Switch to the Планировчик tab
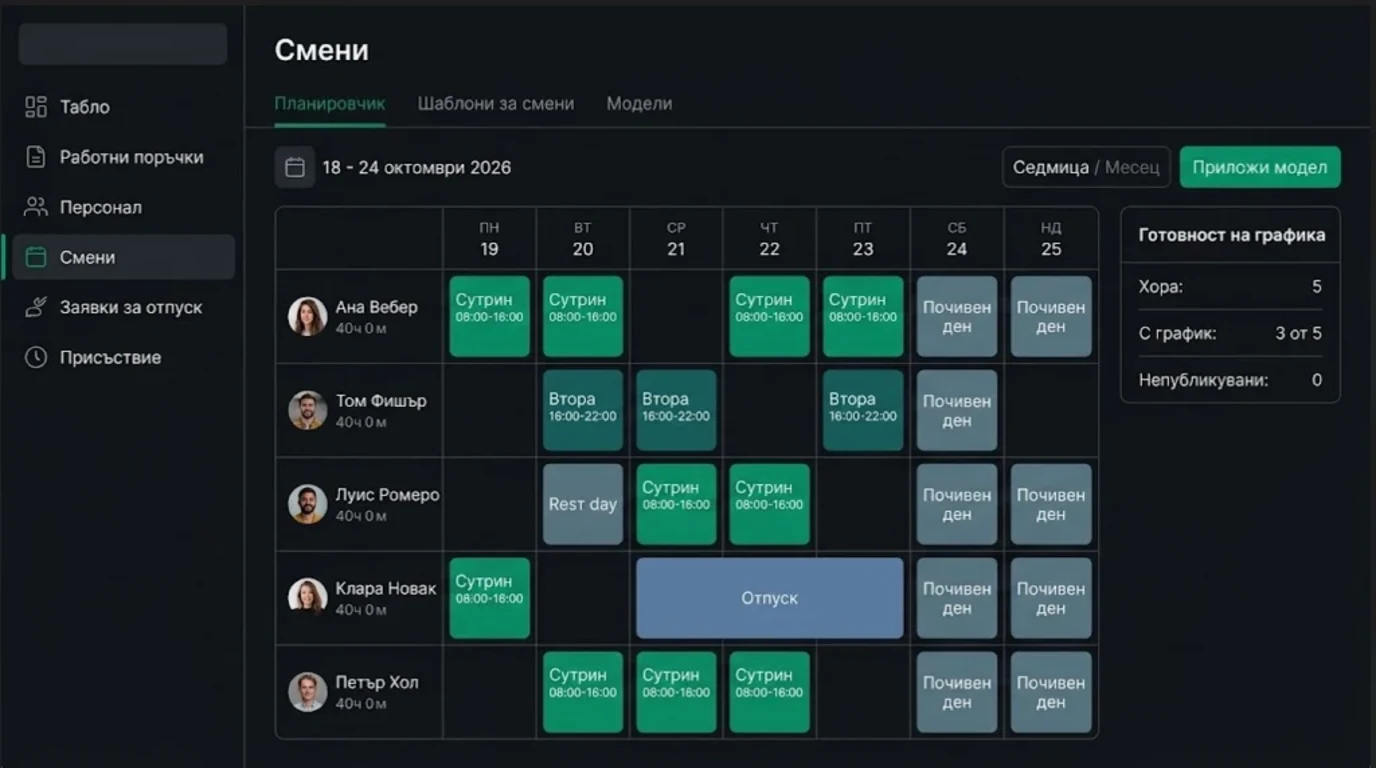The height and width of the screenshot is (768, 1376). pos(330,103)
